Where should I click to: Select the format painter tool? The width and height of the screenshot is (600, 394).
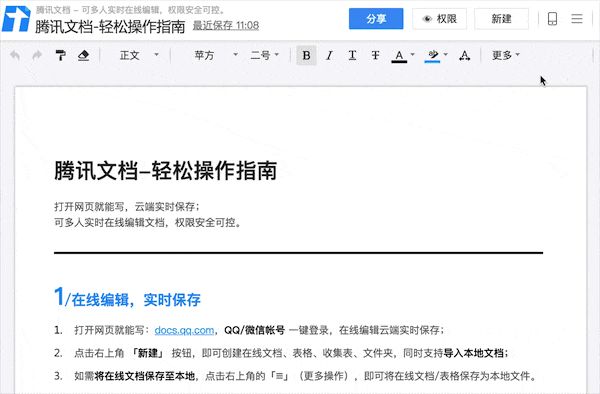pyautogui.click(x=60, y=55)
